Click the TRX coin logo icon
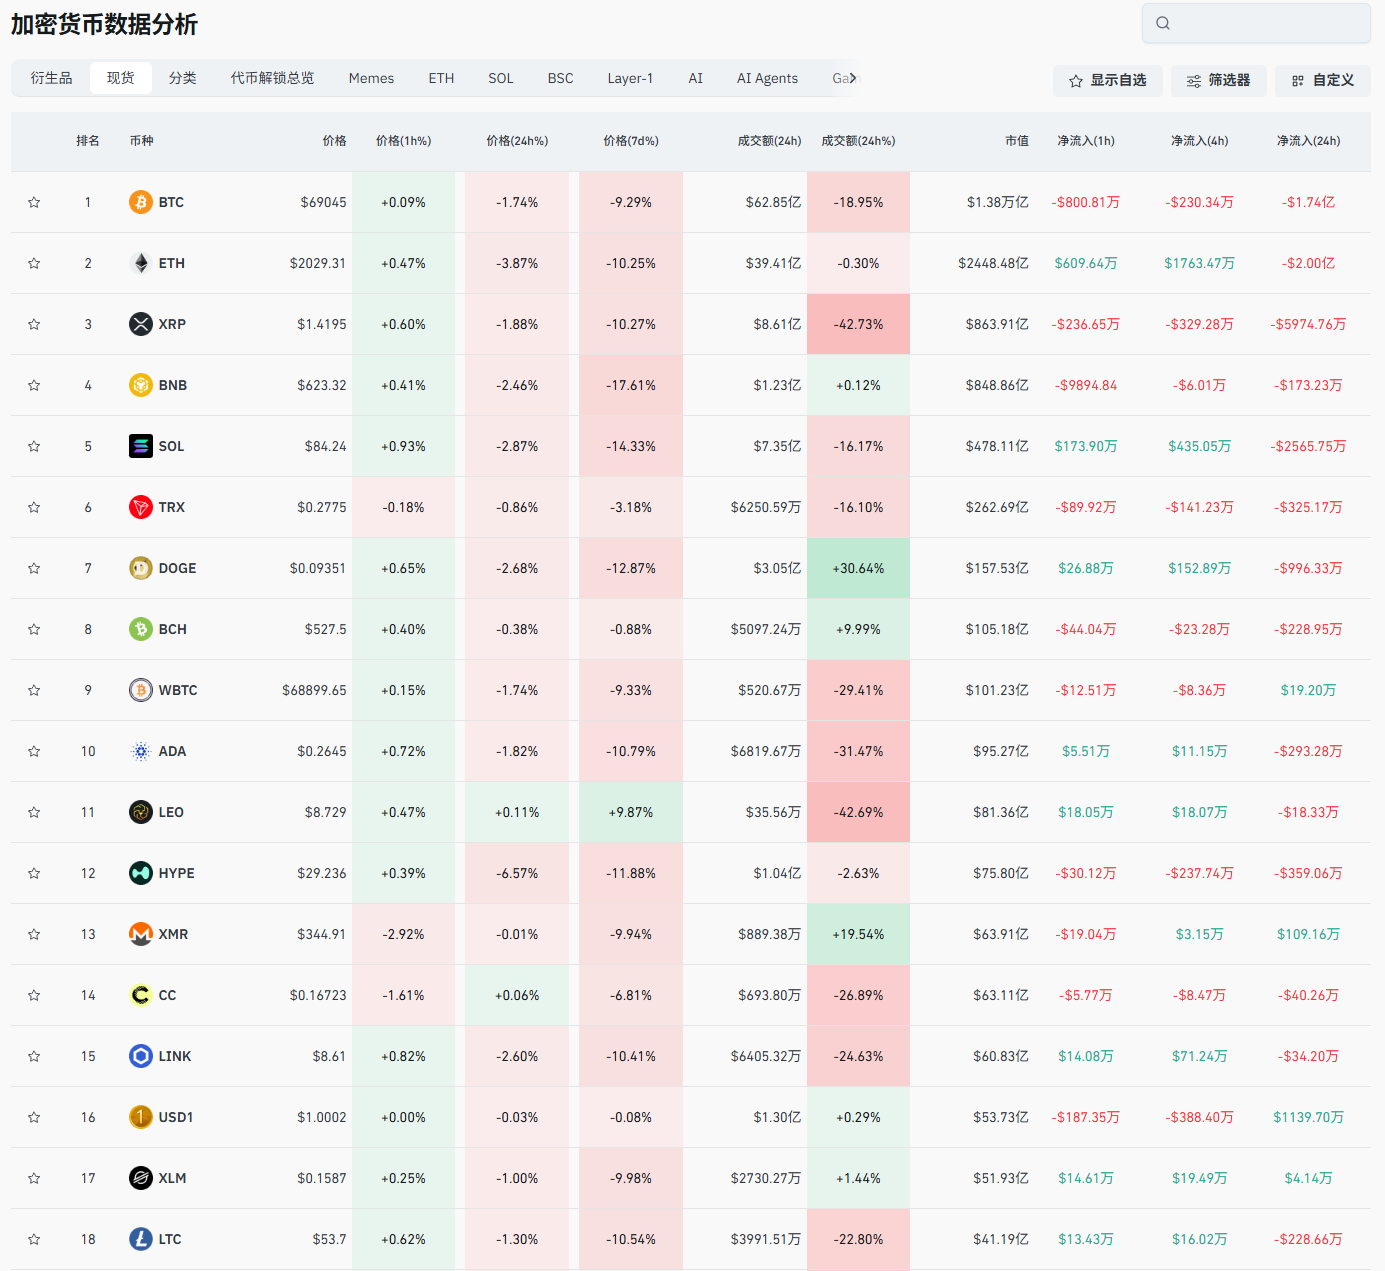 pos(141,507)
